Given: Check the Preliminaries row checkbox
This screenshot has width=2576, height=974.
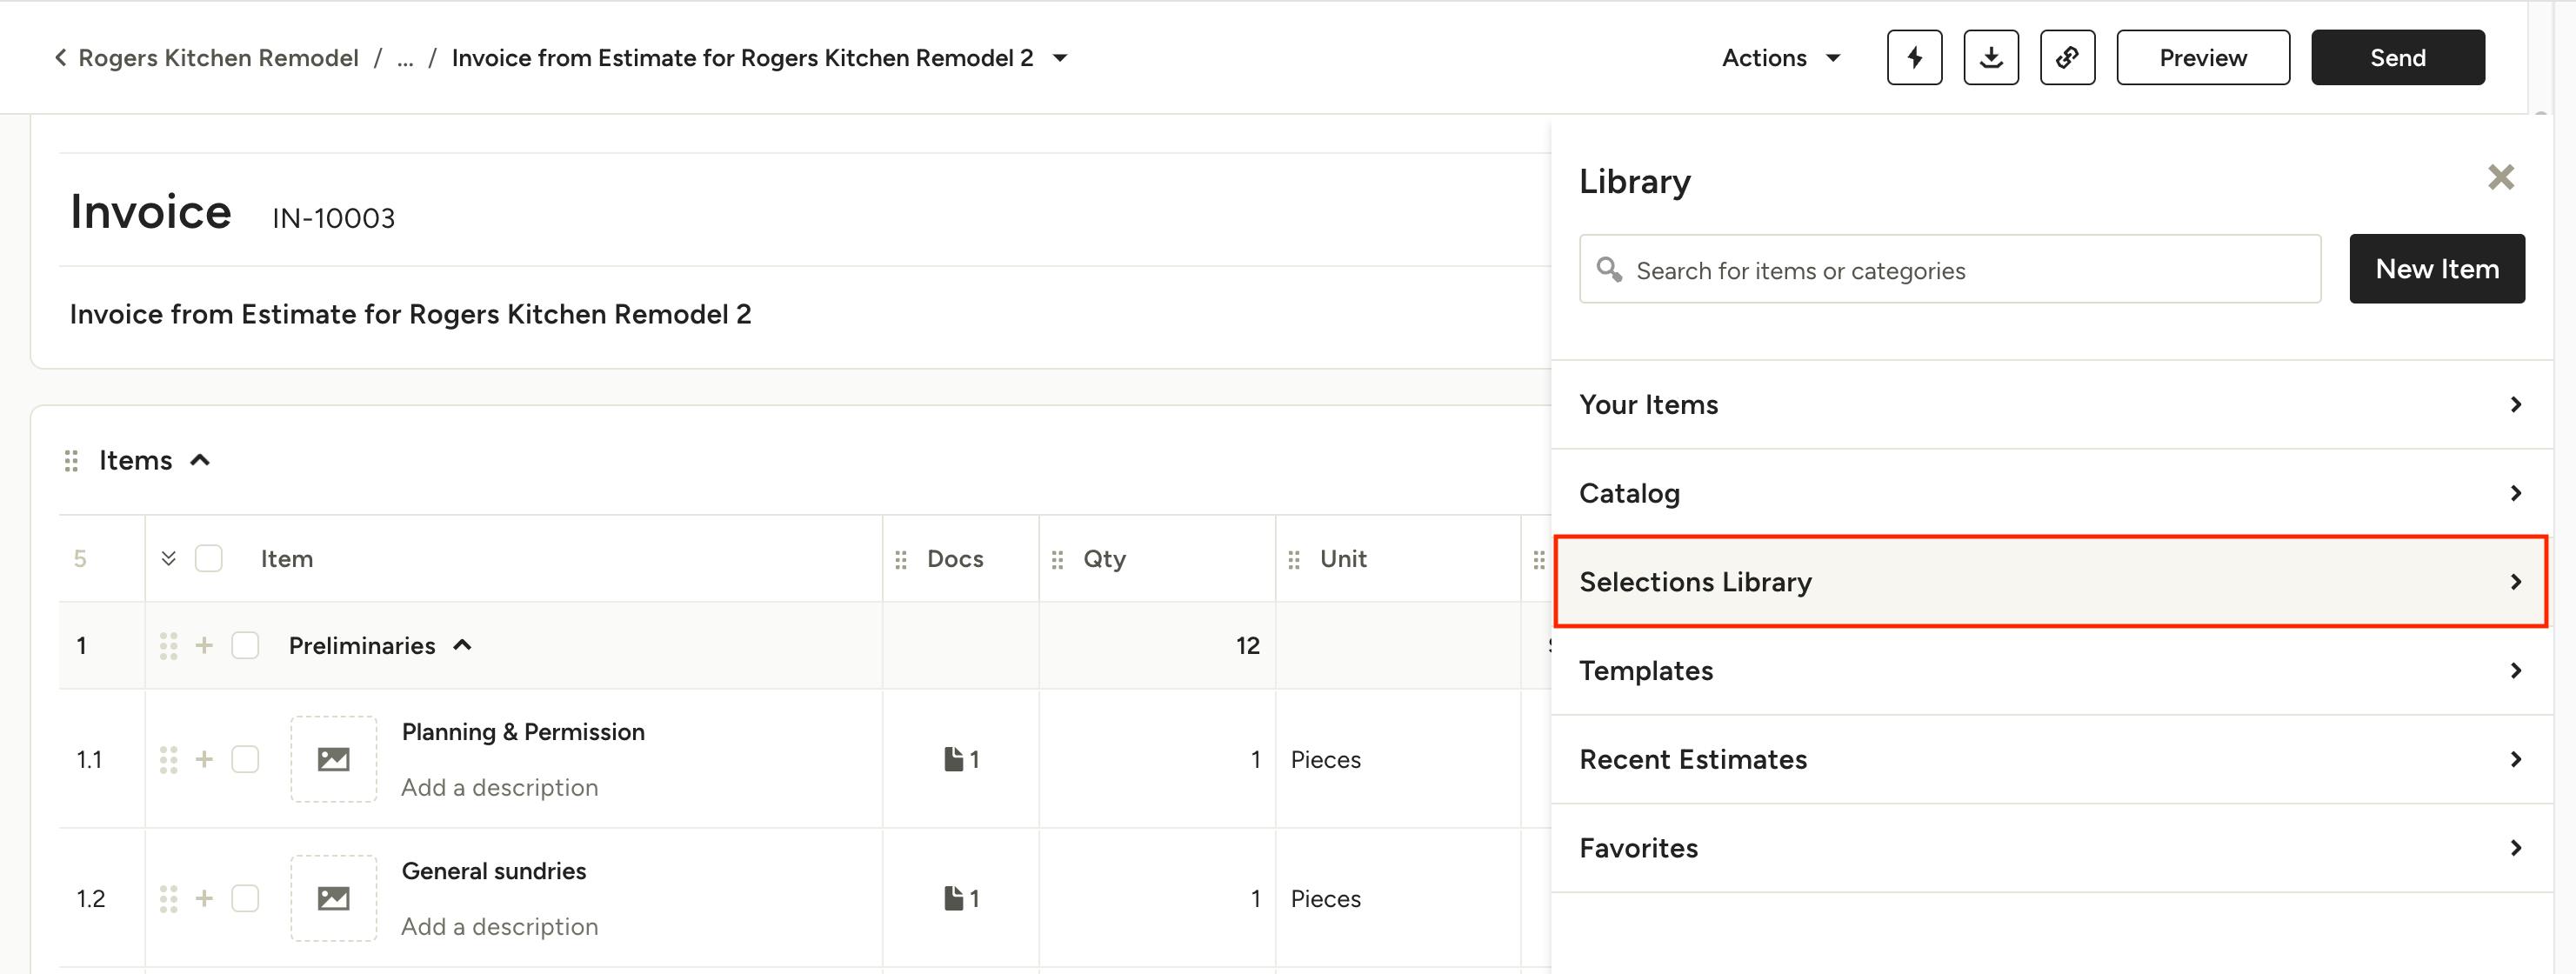Looking at the screenshot, I should coord(245,646).
